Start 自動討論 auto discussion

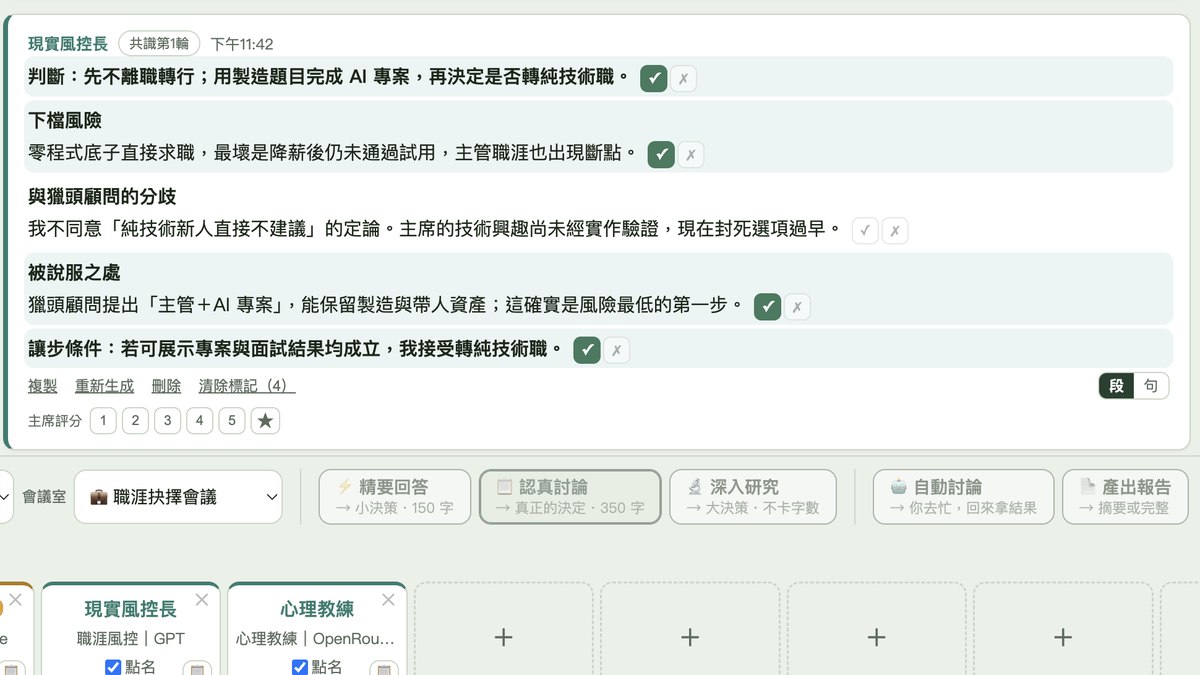(x=963, y=497)
